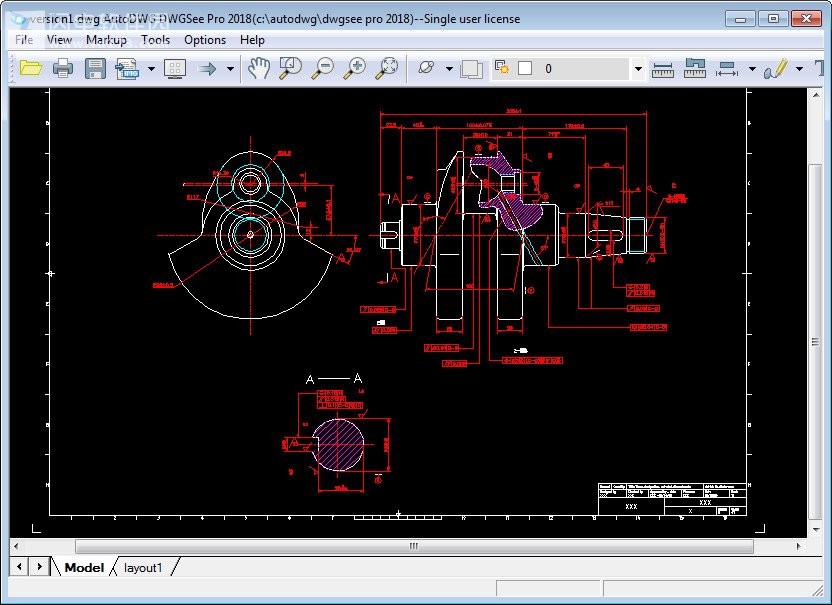Image resolution: width=832 pixels, height=605 pixels.
Task: Click the next arrow icon
Action: 207,68
